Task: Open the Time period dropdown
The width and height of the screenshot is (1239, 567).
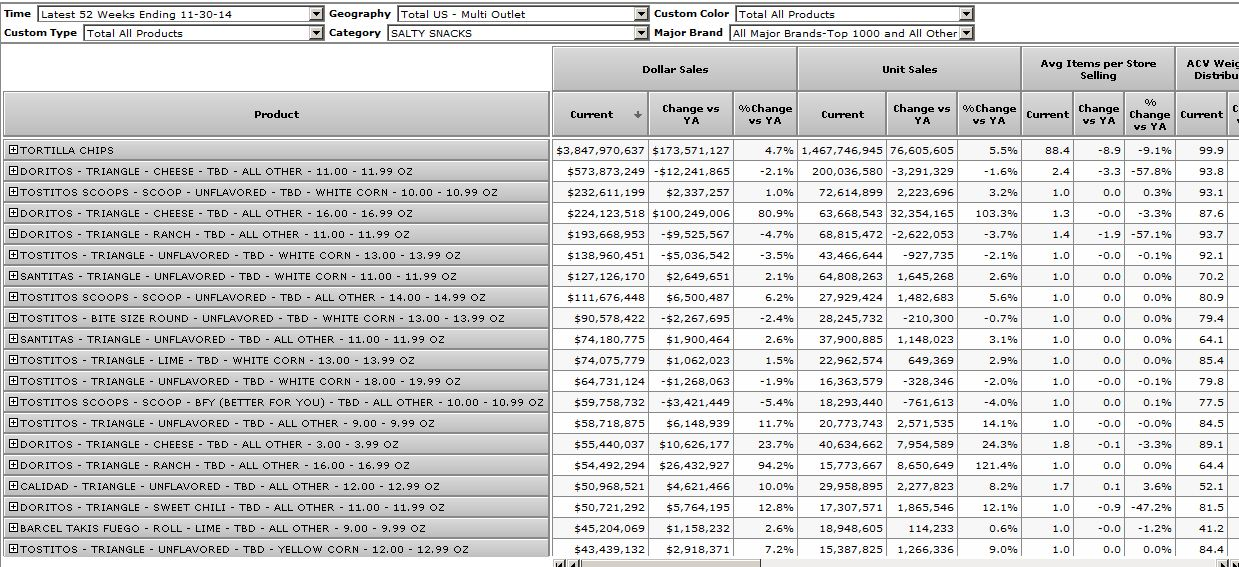Action: click(x=316, y=15)
